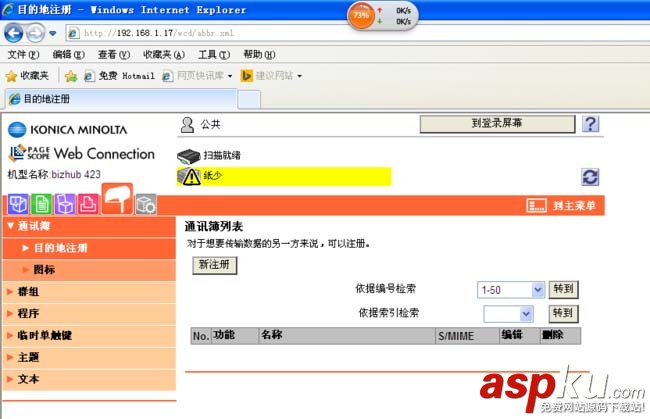Open the 1-50 number range dropdown

point(510,290)
